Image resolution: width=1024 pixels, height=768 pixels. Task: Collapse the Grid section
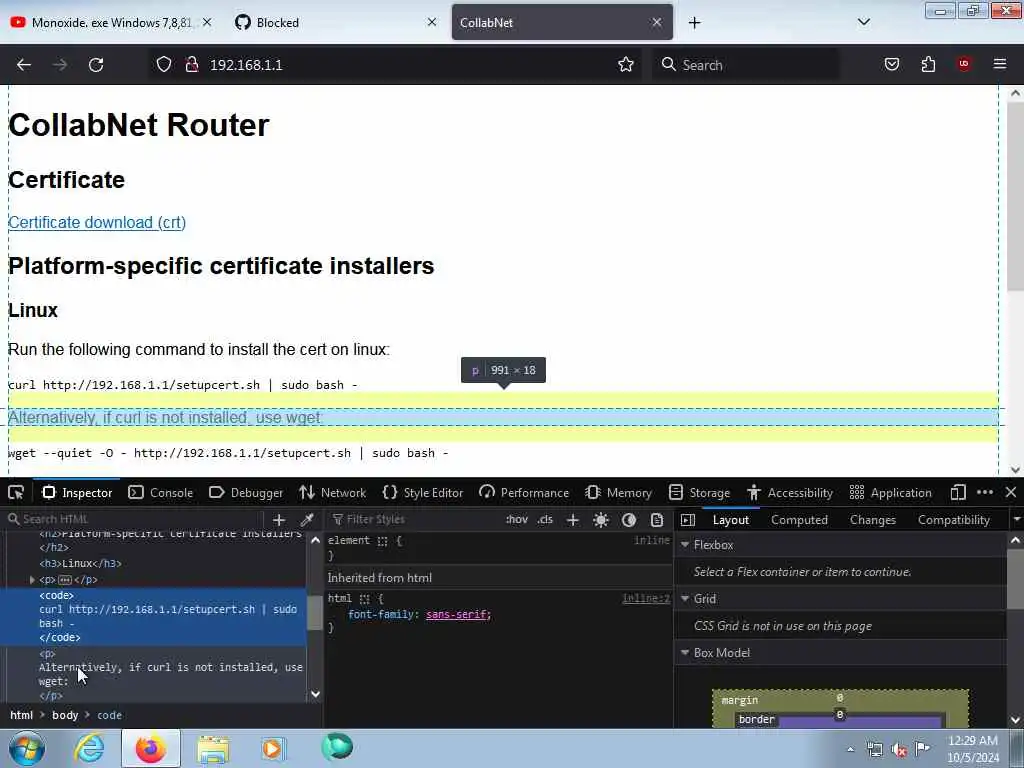pyautogui.click(x=685, y=599)
